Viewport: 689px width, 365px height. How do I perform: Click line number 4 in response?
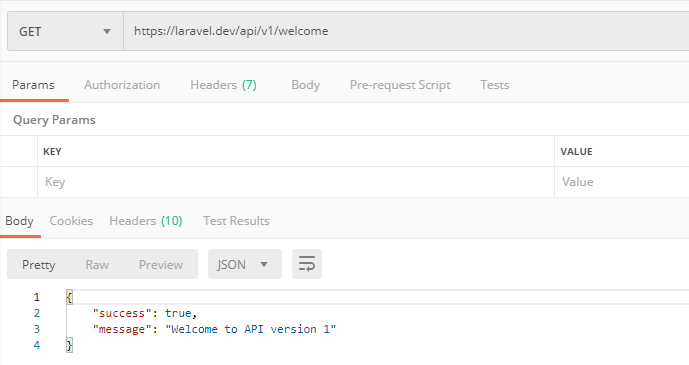pyautogui.click(x=37, y=345)
